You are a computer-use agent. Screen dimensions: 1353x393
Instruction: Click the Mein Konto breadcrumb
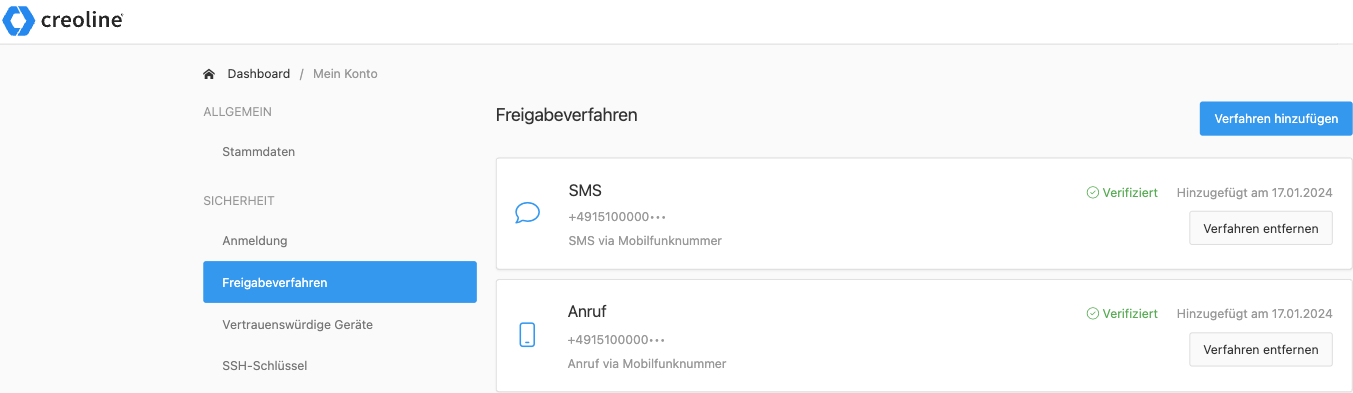[x=345, y=74]
